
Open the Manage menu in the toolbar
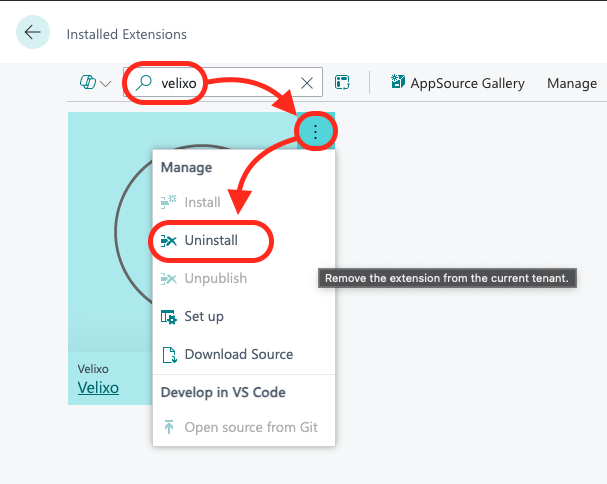click(571, 83)
